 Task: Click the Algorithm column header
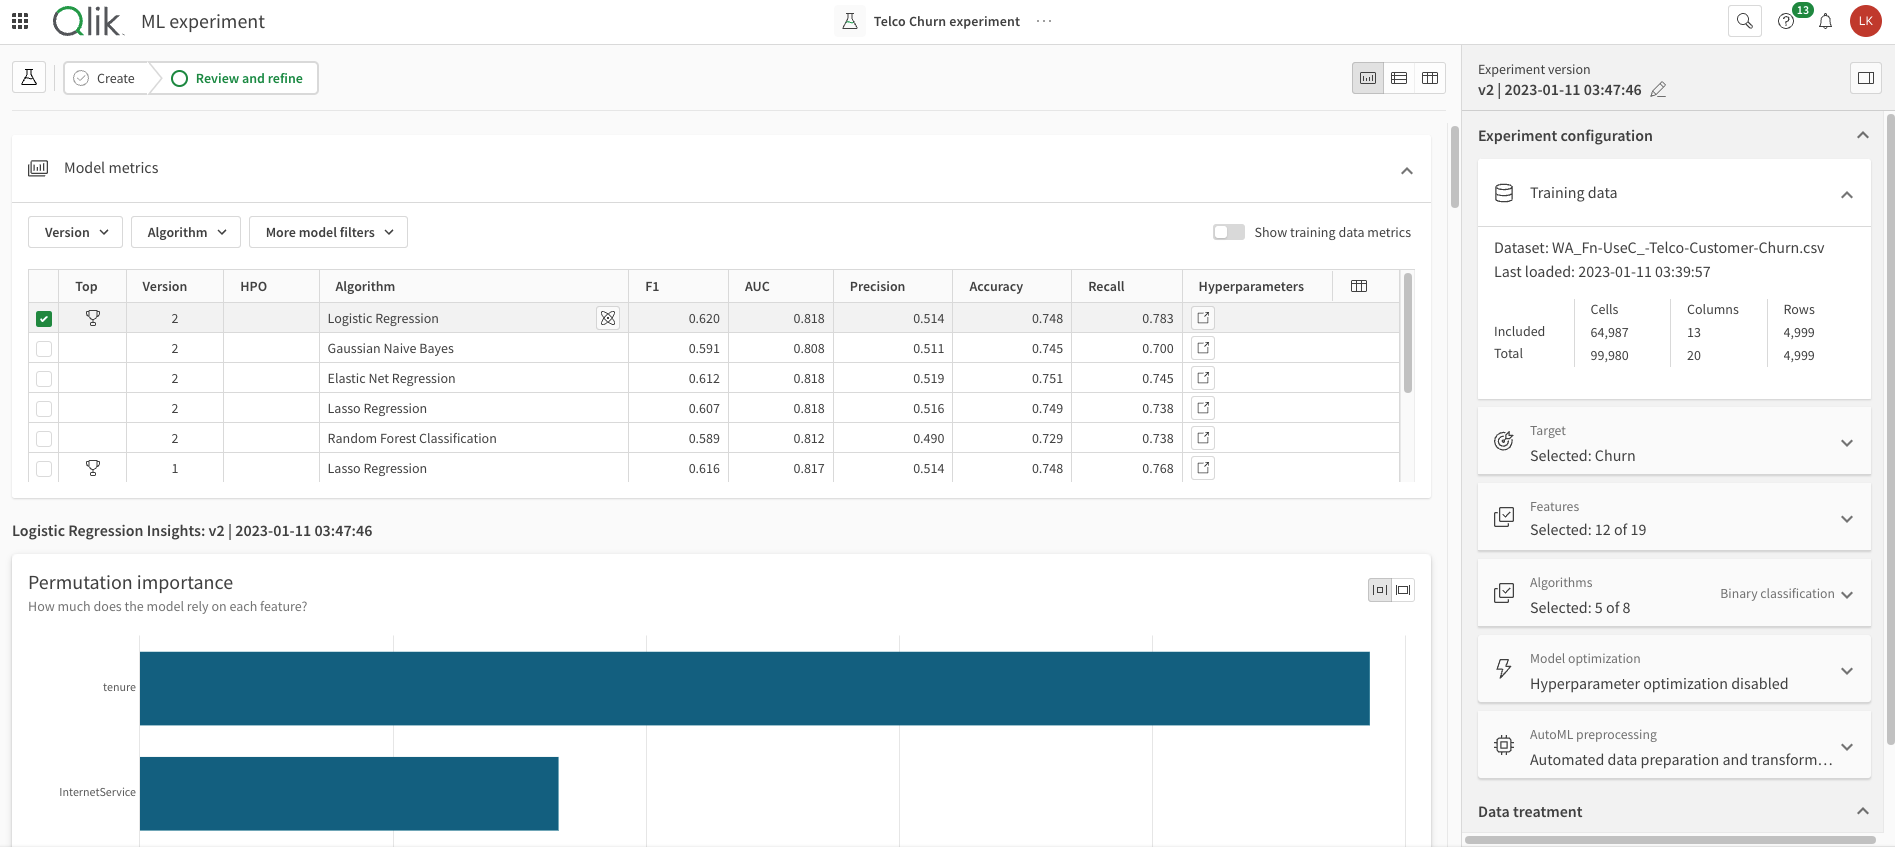click(x=474, y=286)
